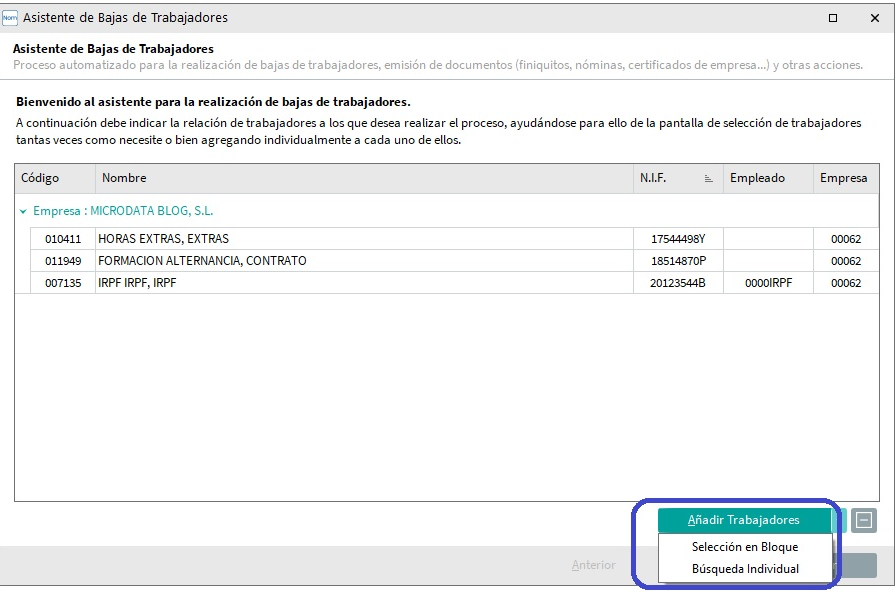The height and width of the screenshot is (594, 895).
Task: Close the Asistente de Bajas window
Action: tap(874, 18)
